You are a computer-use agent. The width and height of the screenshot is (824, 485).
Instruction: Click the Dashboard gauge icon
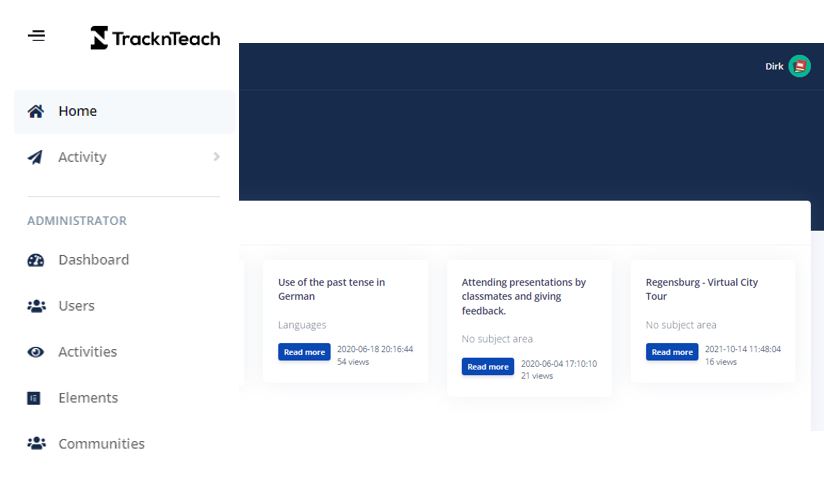coord(36,260)
